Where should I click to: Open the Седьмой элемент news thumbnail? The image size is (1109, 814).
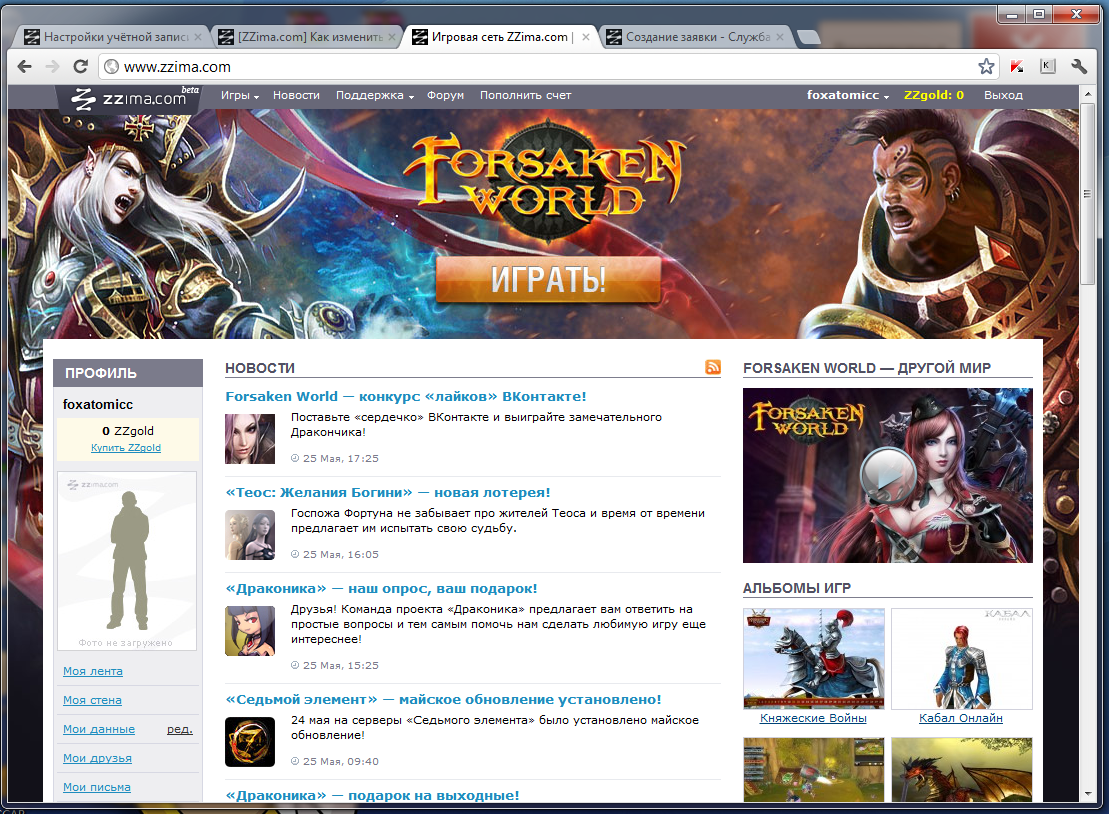[x=250, y=742]
